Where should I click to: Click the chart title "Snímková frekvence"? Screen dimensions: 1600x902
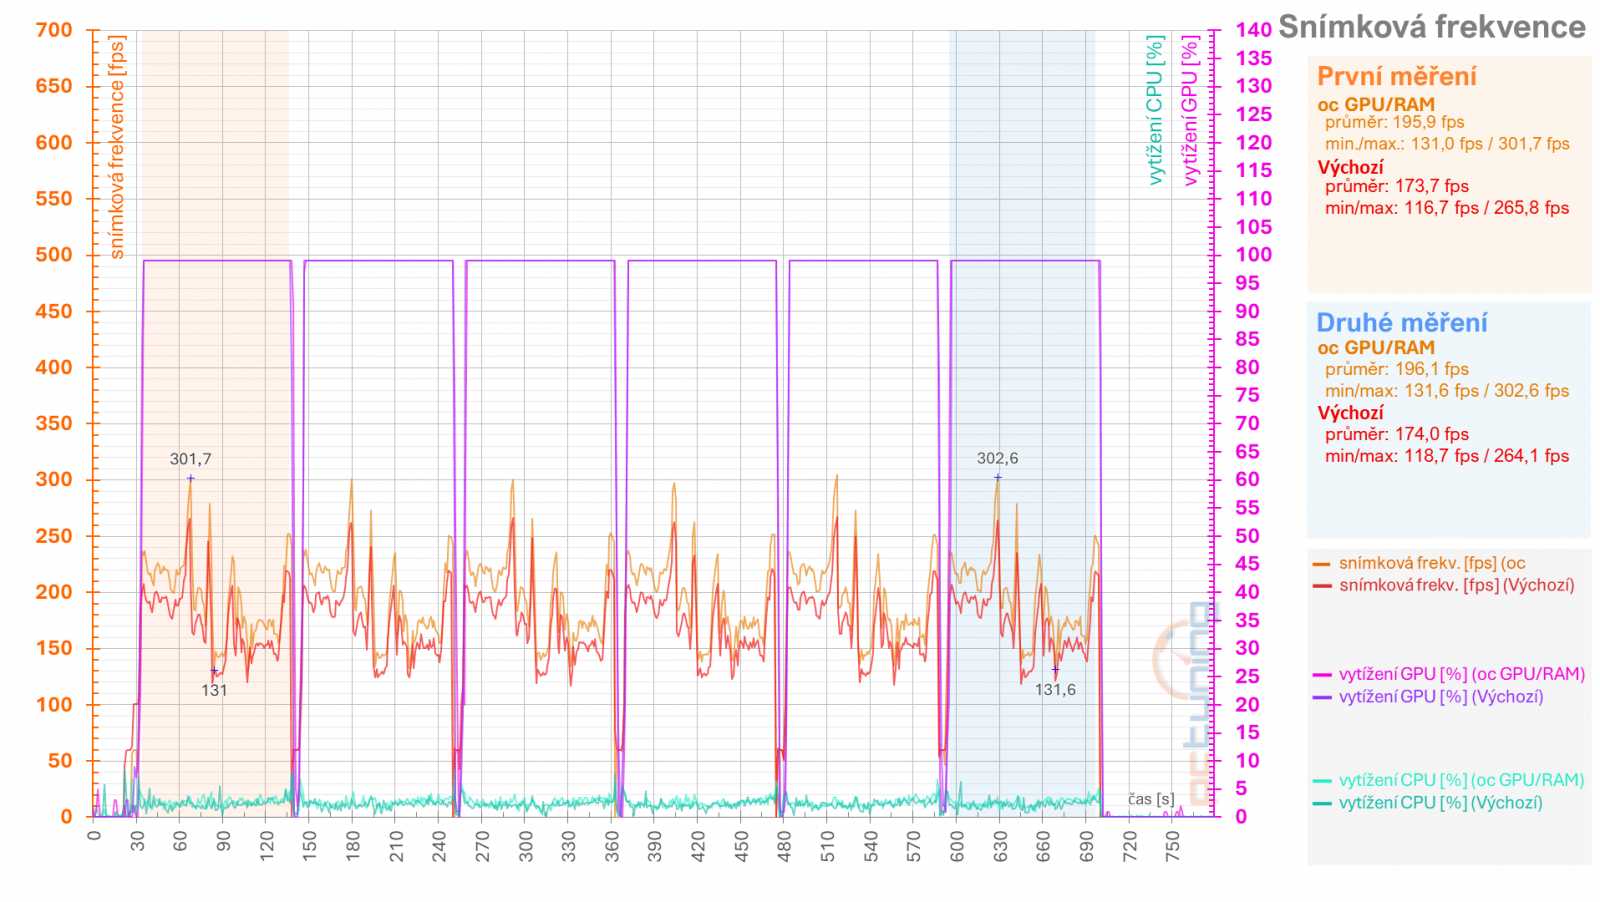(1431, 27)
